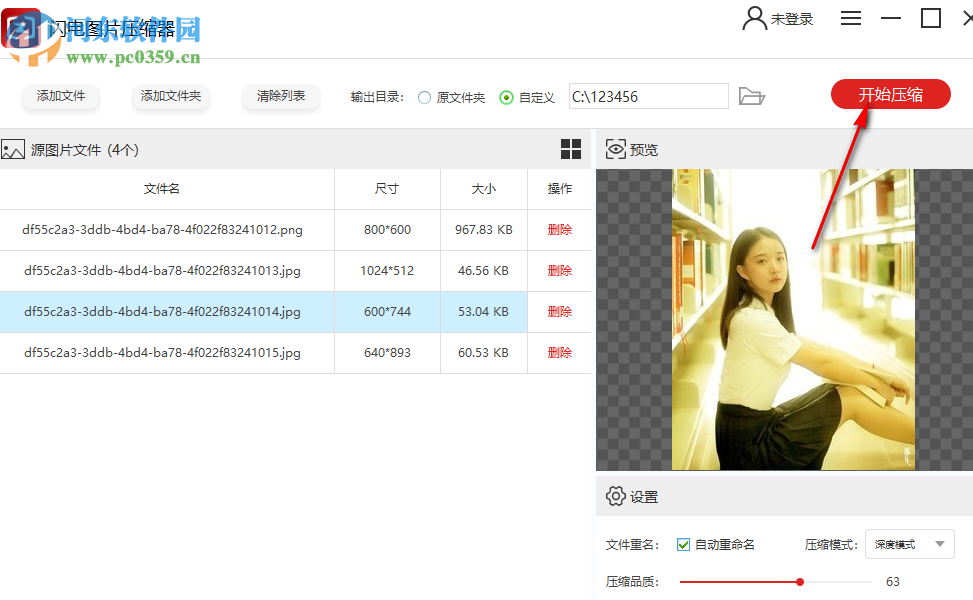Start compression with 开始压缩

click(x=890, y=94)
